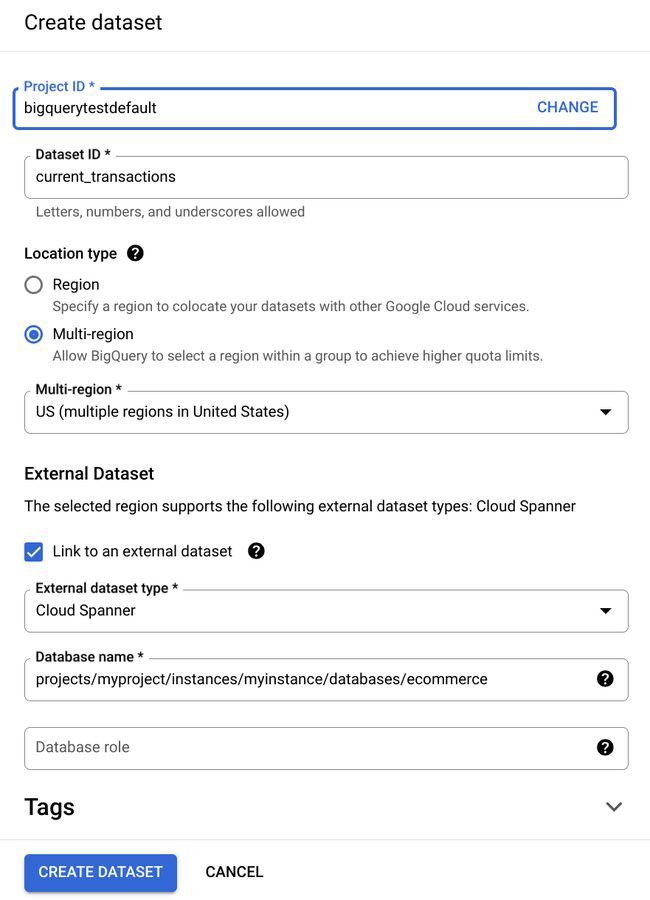Open the Location type help icon
Screen dimensions: 650x900
point(135,252)
